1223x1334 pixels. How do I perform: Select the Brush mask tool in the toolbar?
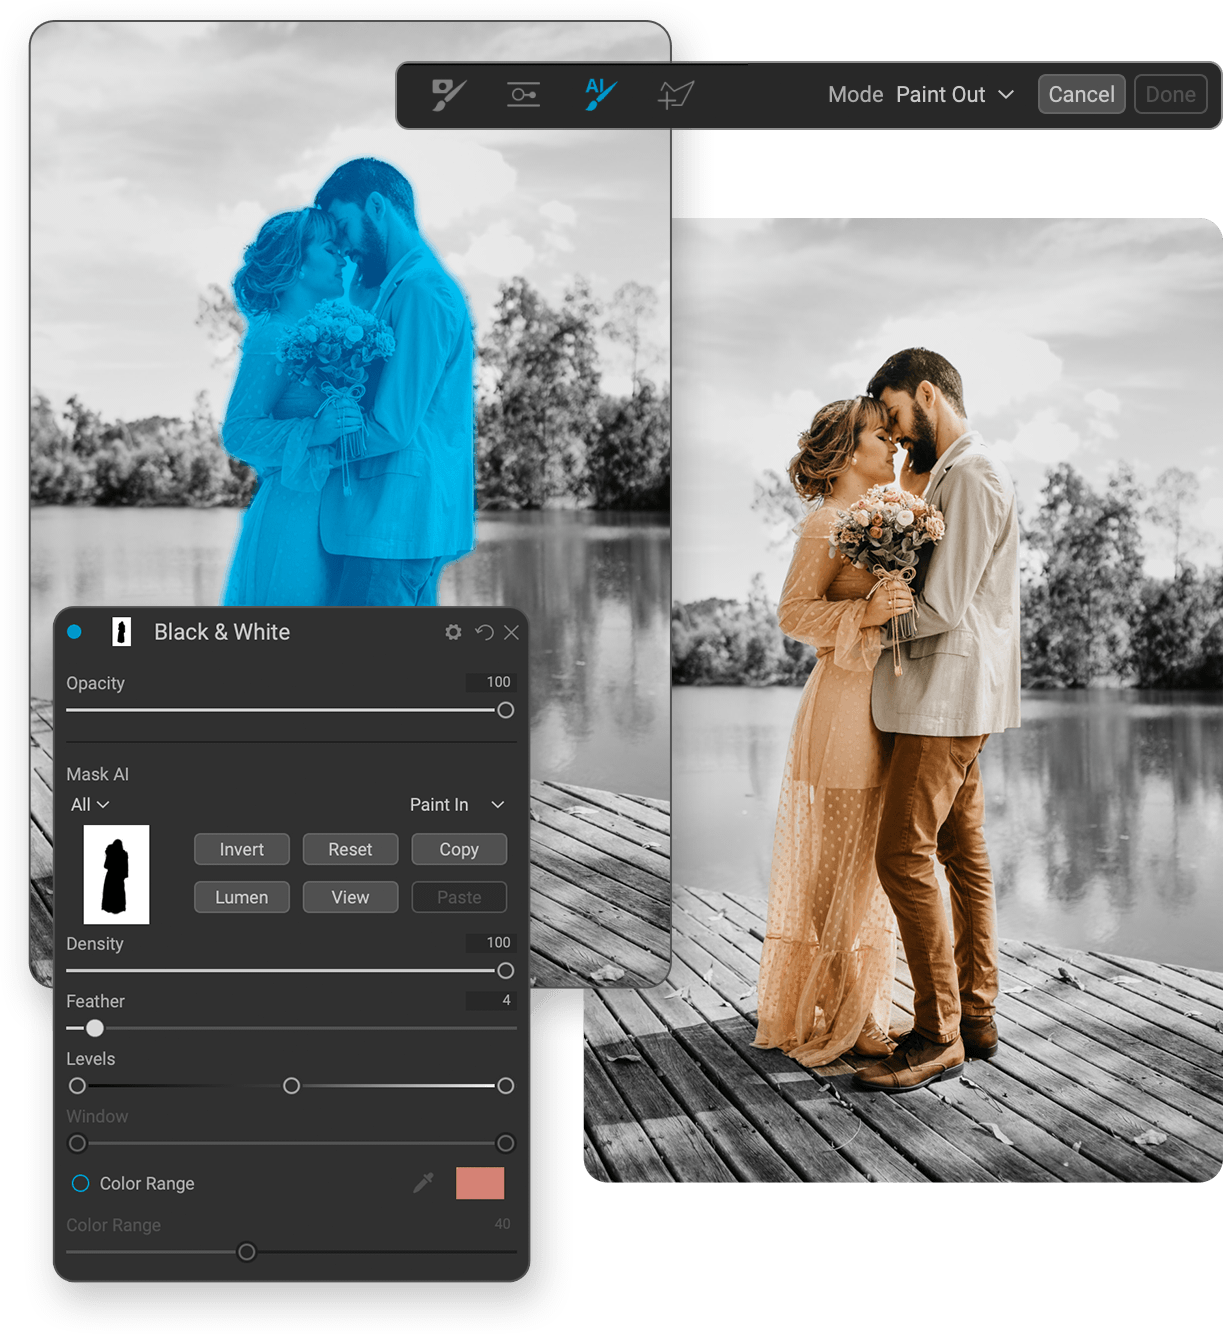447,94
